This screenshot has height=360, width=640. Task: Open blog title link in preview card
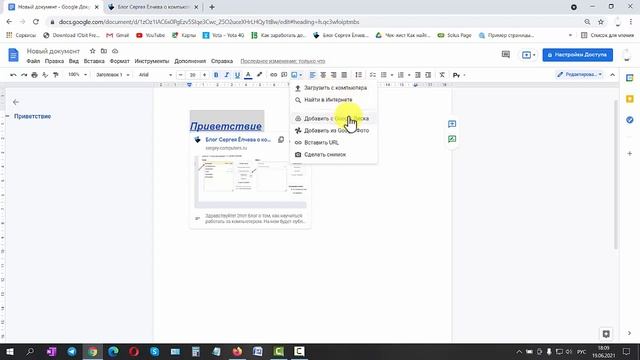tap(238, 140)
